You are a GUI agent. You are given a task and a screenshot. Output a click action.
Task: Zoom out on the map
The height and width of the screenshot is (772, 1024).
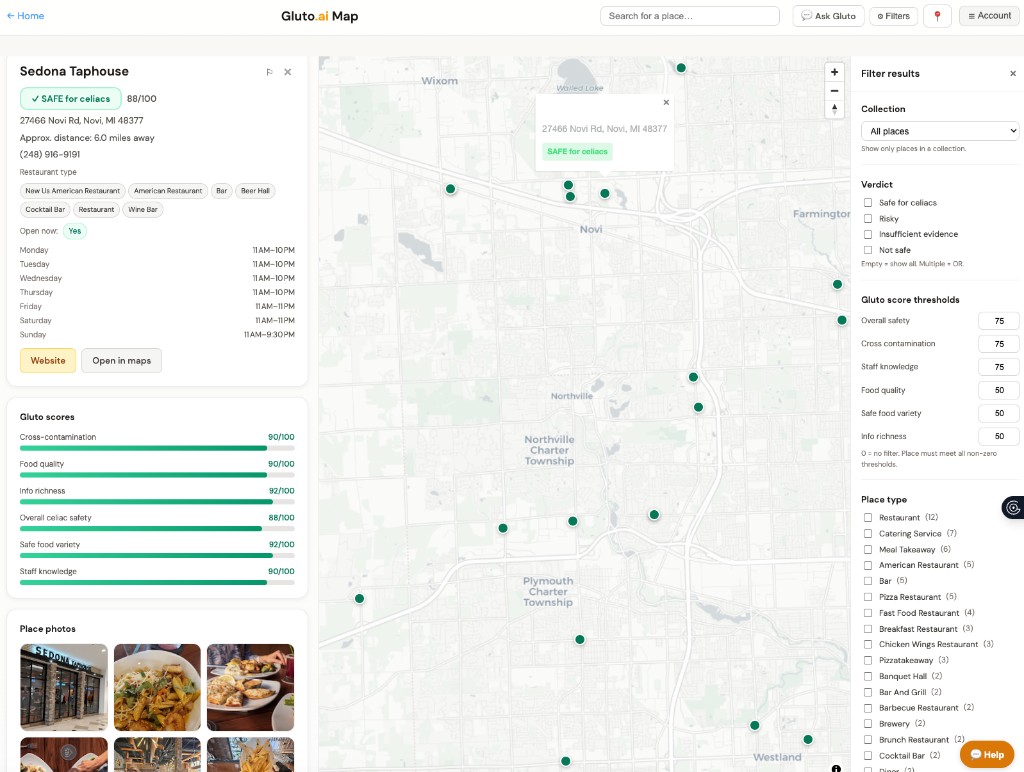click(834, 91)
